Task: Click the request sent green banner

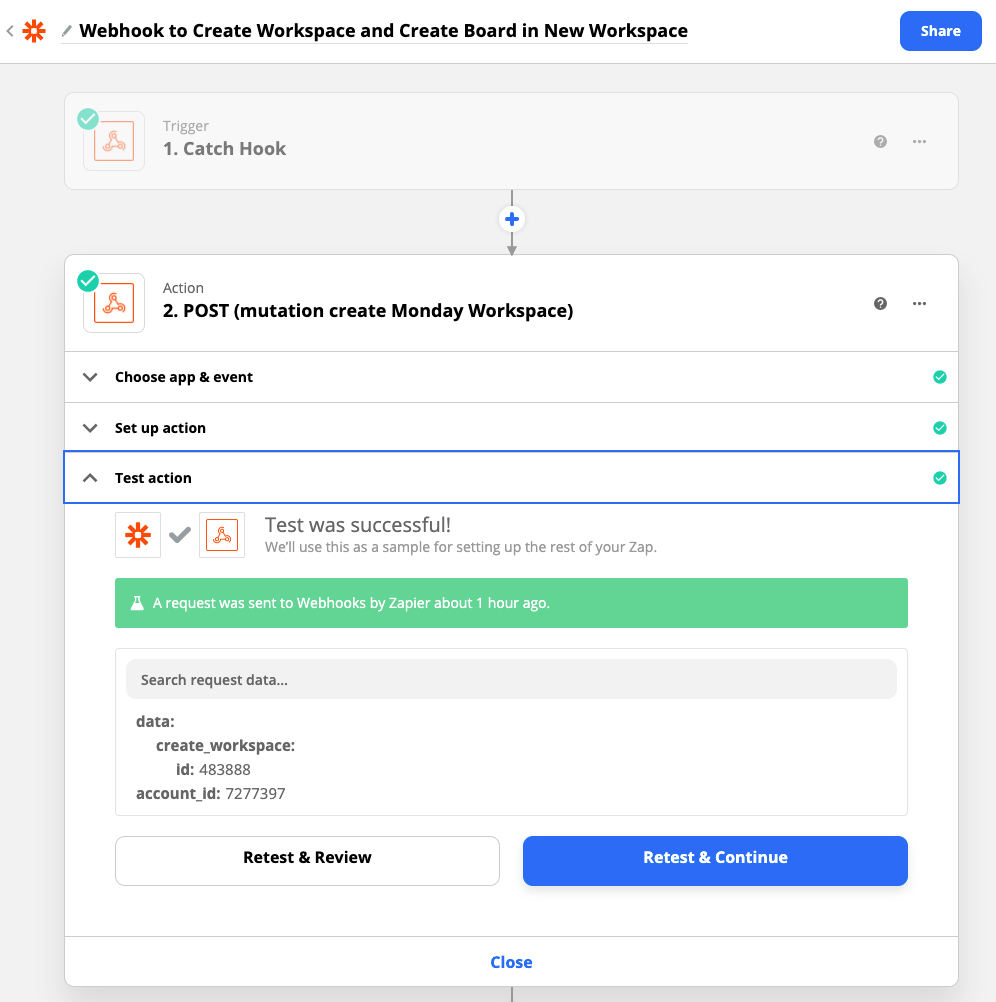Action: click(x=511, y=603)
